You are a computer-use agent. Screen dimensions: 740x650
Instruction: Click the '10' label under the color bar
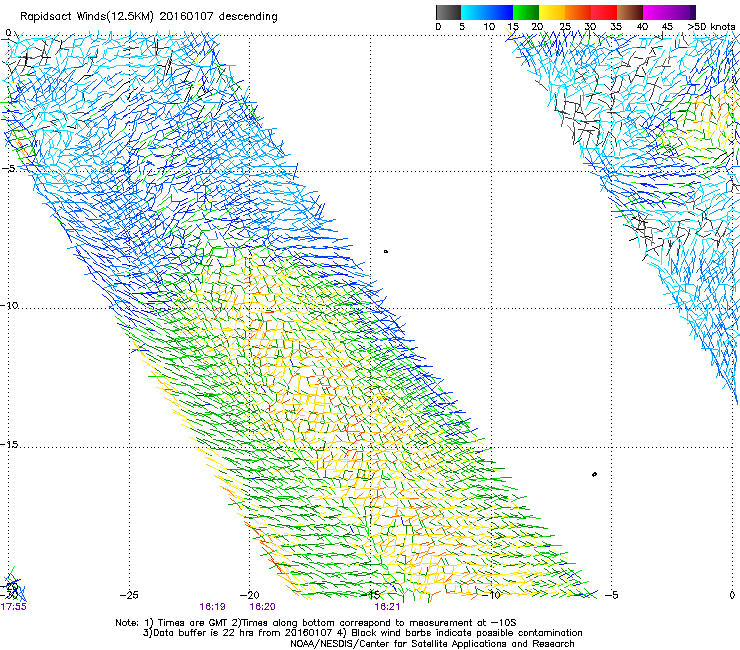(489, 27)
